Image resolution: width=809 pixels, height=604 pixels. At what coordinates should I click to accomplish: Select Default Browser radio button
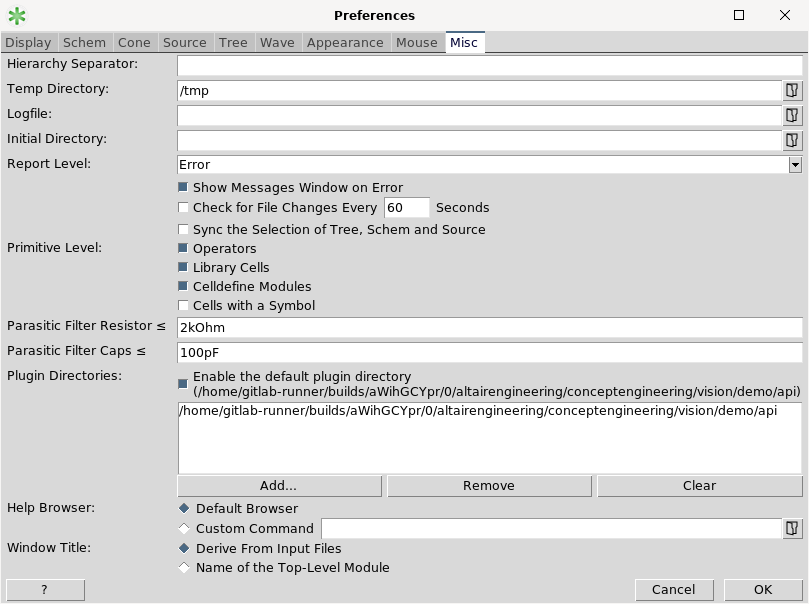[x=184, y=508]
